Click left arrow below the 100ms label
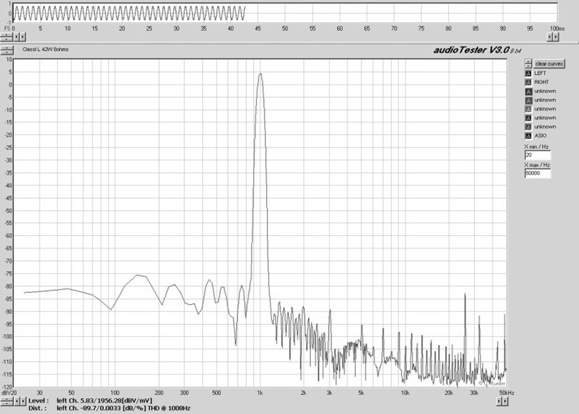The image size is (579, 414). (550, 37)
